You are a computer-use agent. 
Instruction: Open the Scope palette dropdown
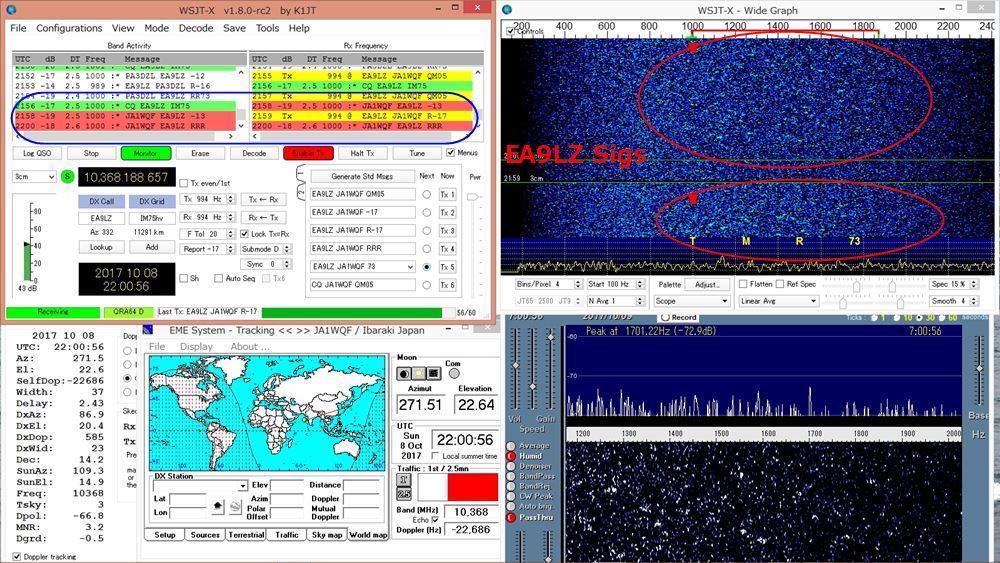coord(691,301)
